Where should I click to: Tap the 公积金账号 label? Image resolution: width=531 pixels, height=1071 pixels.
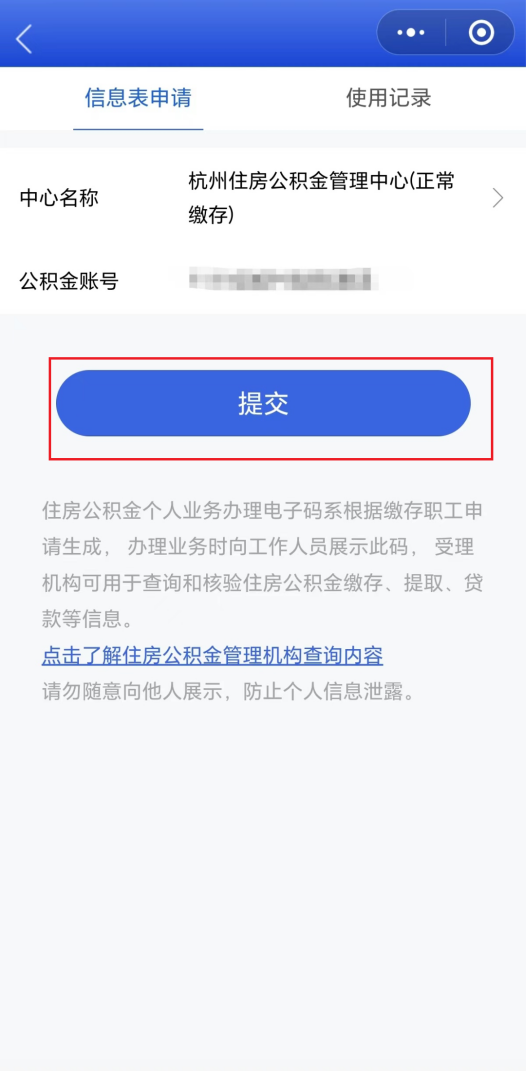[x=69, y=280]
